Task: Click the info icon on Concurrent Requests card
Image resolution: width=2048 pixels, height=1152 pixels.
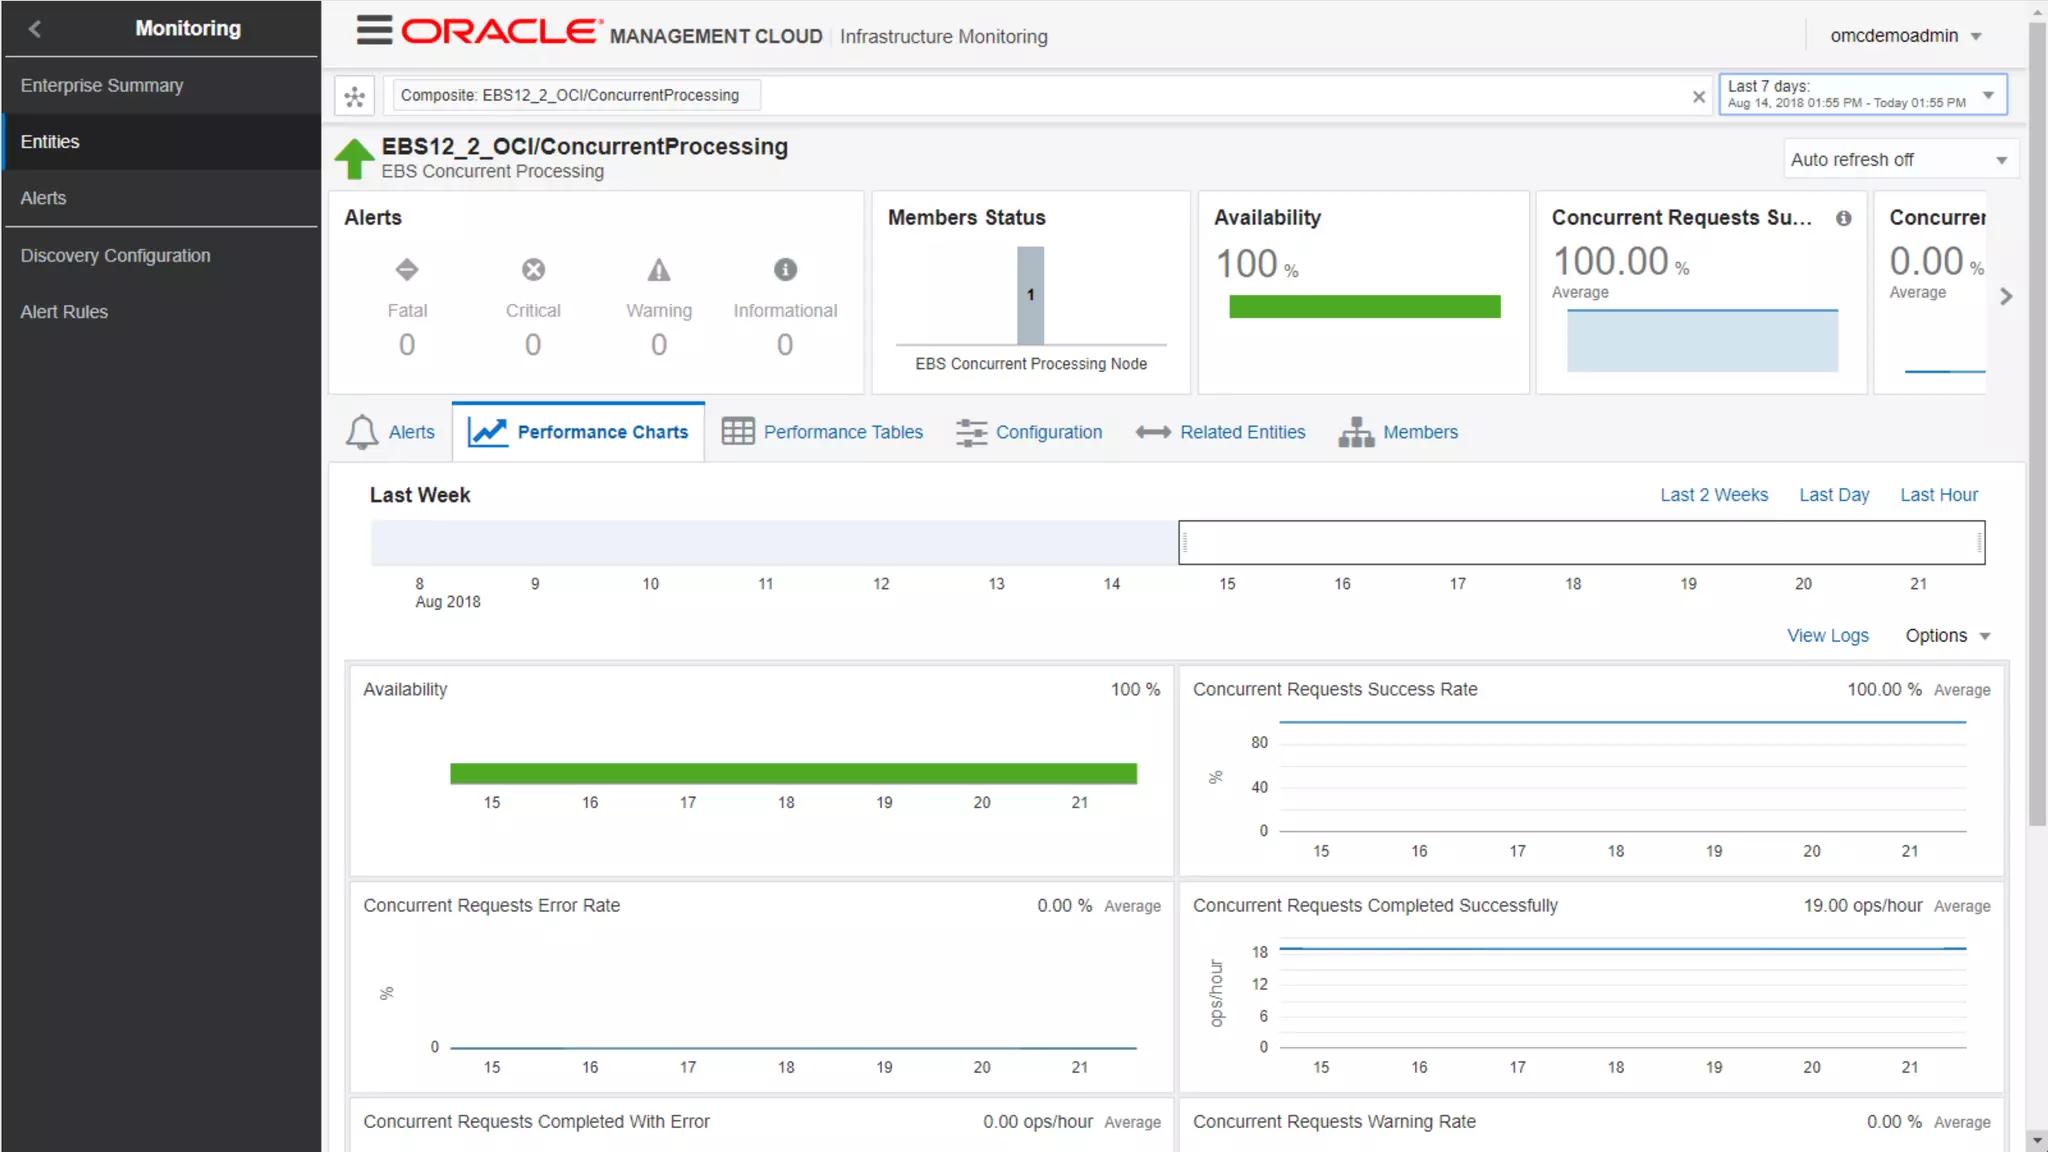Action: pyautogui.click(x=1843, y=218)
